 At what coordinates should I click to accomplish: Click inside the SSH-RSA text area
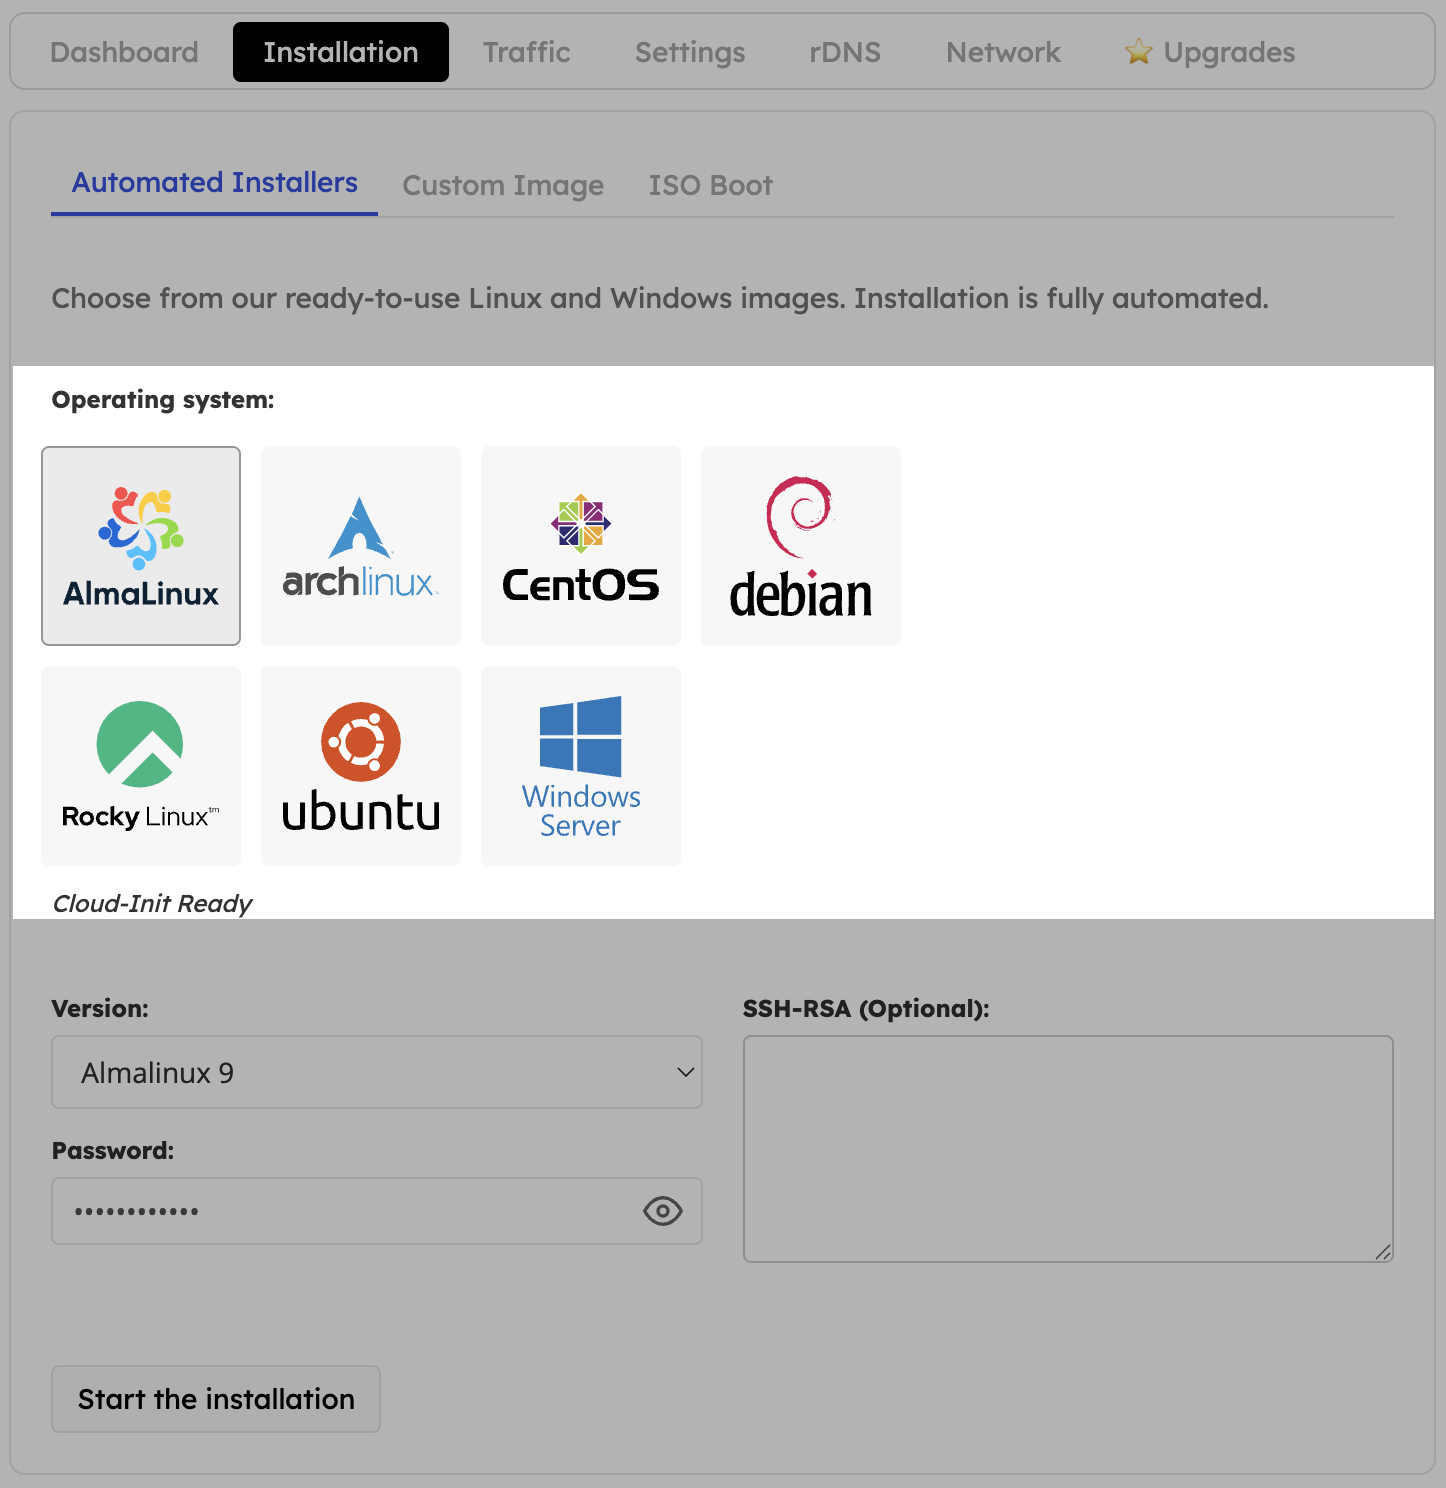coord(1067,1148)
